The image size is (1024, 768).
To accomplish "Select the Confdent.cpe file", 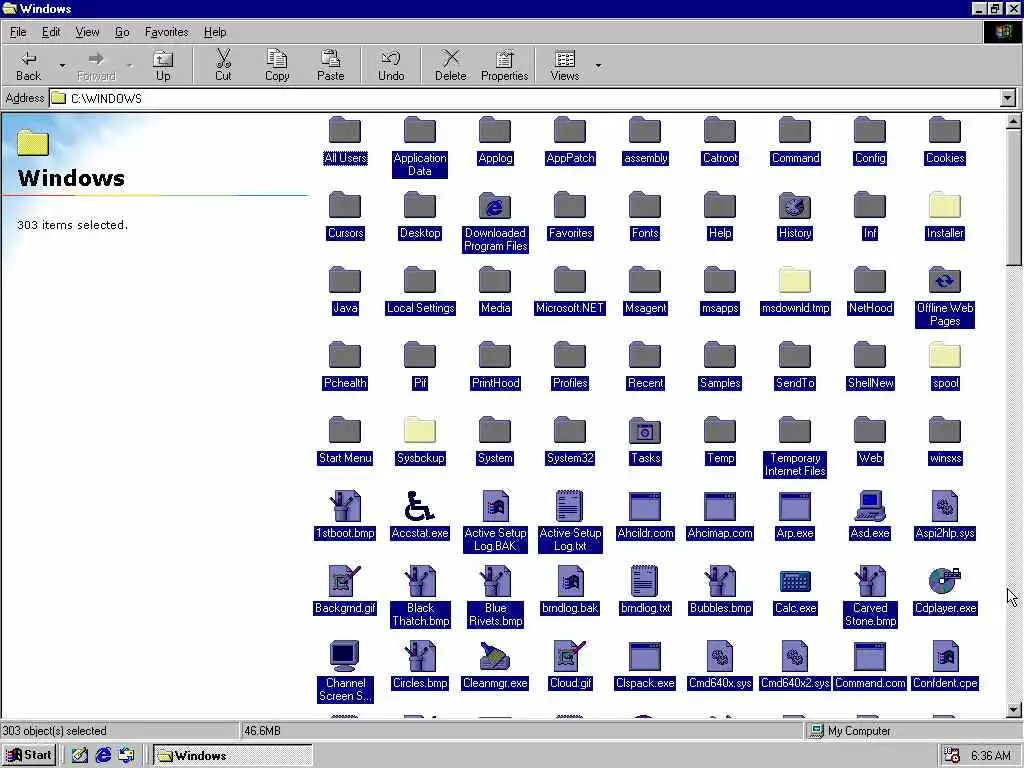I will (x=945, y=665).
